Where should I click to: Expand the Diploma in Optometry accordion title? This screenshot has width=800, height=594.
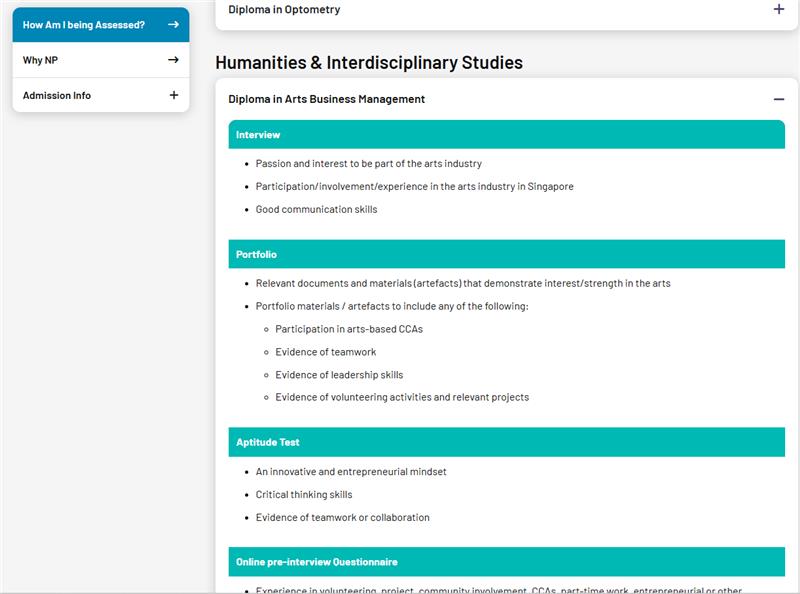[284, 9]
